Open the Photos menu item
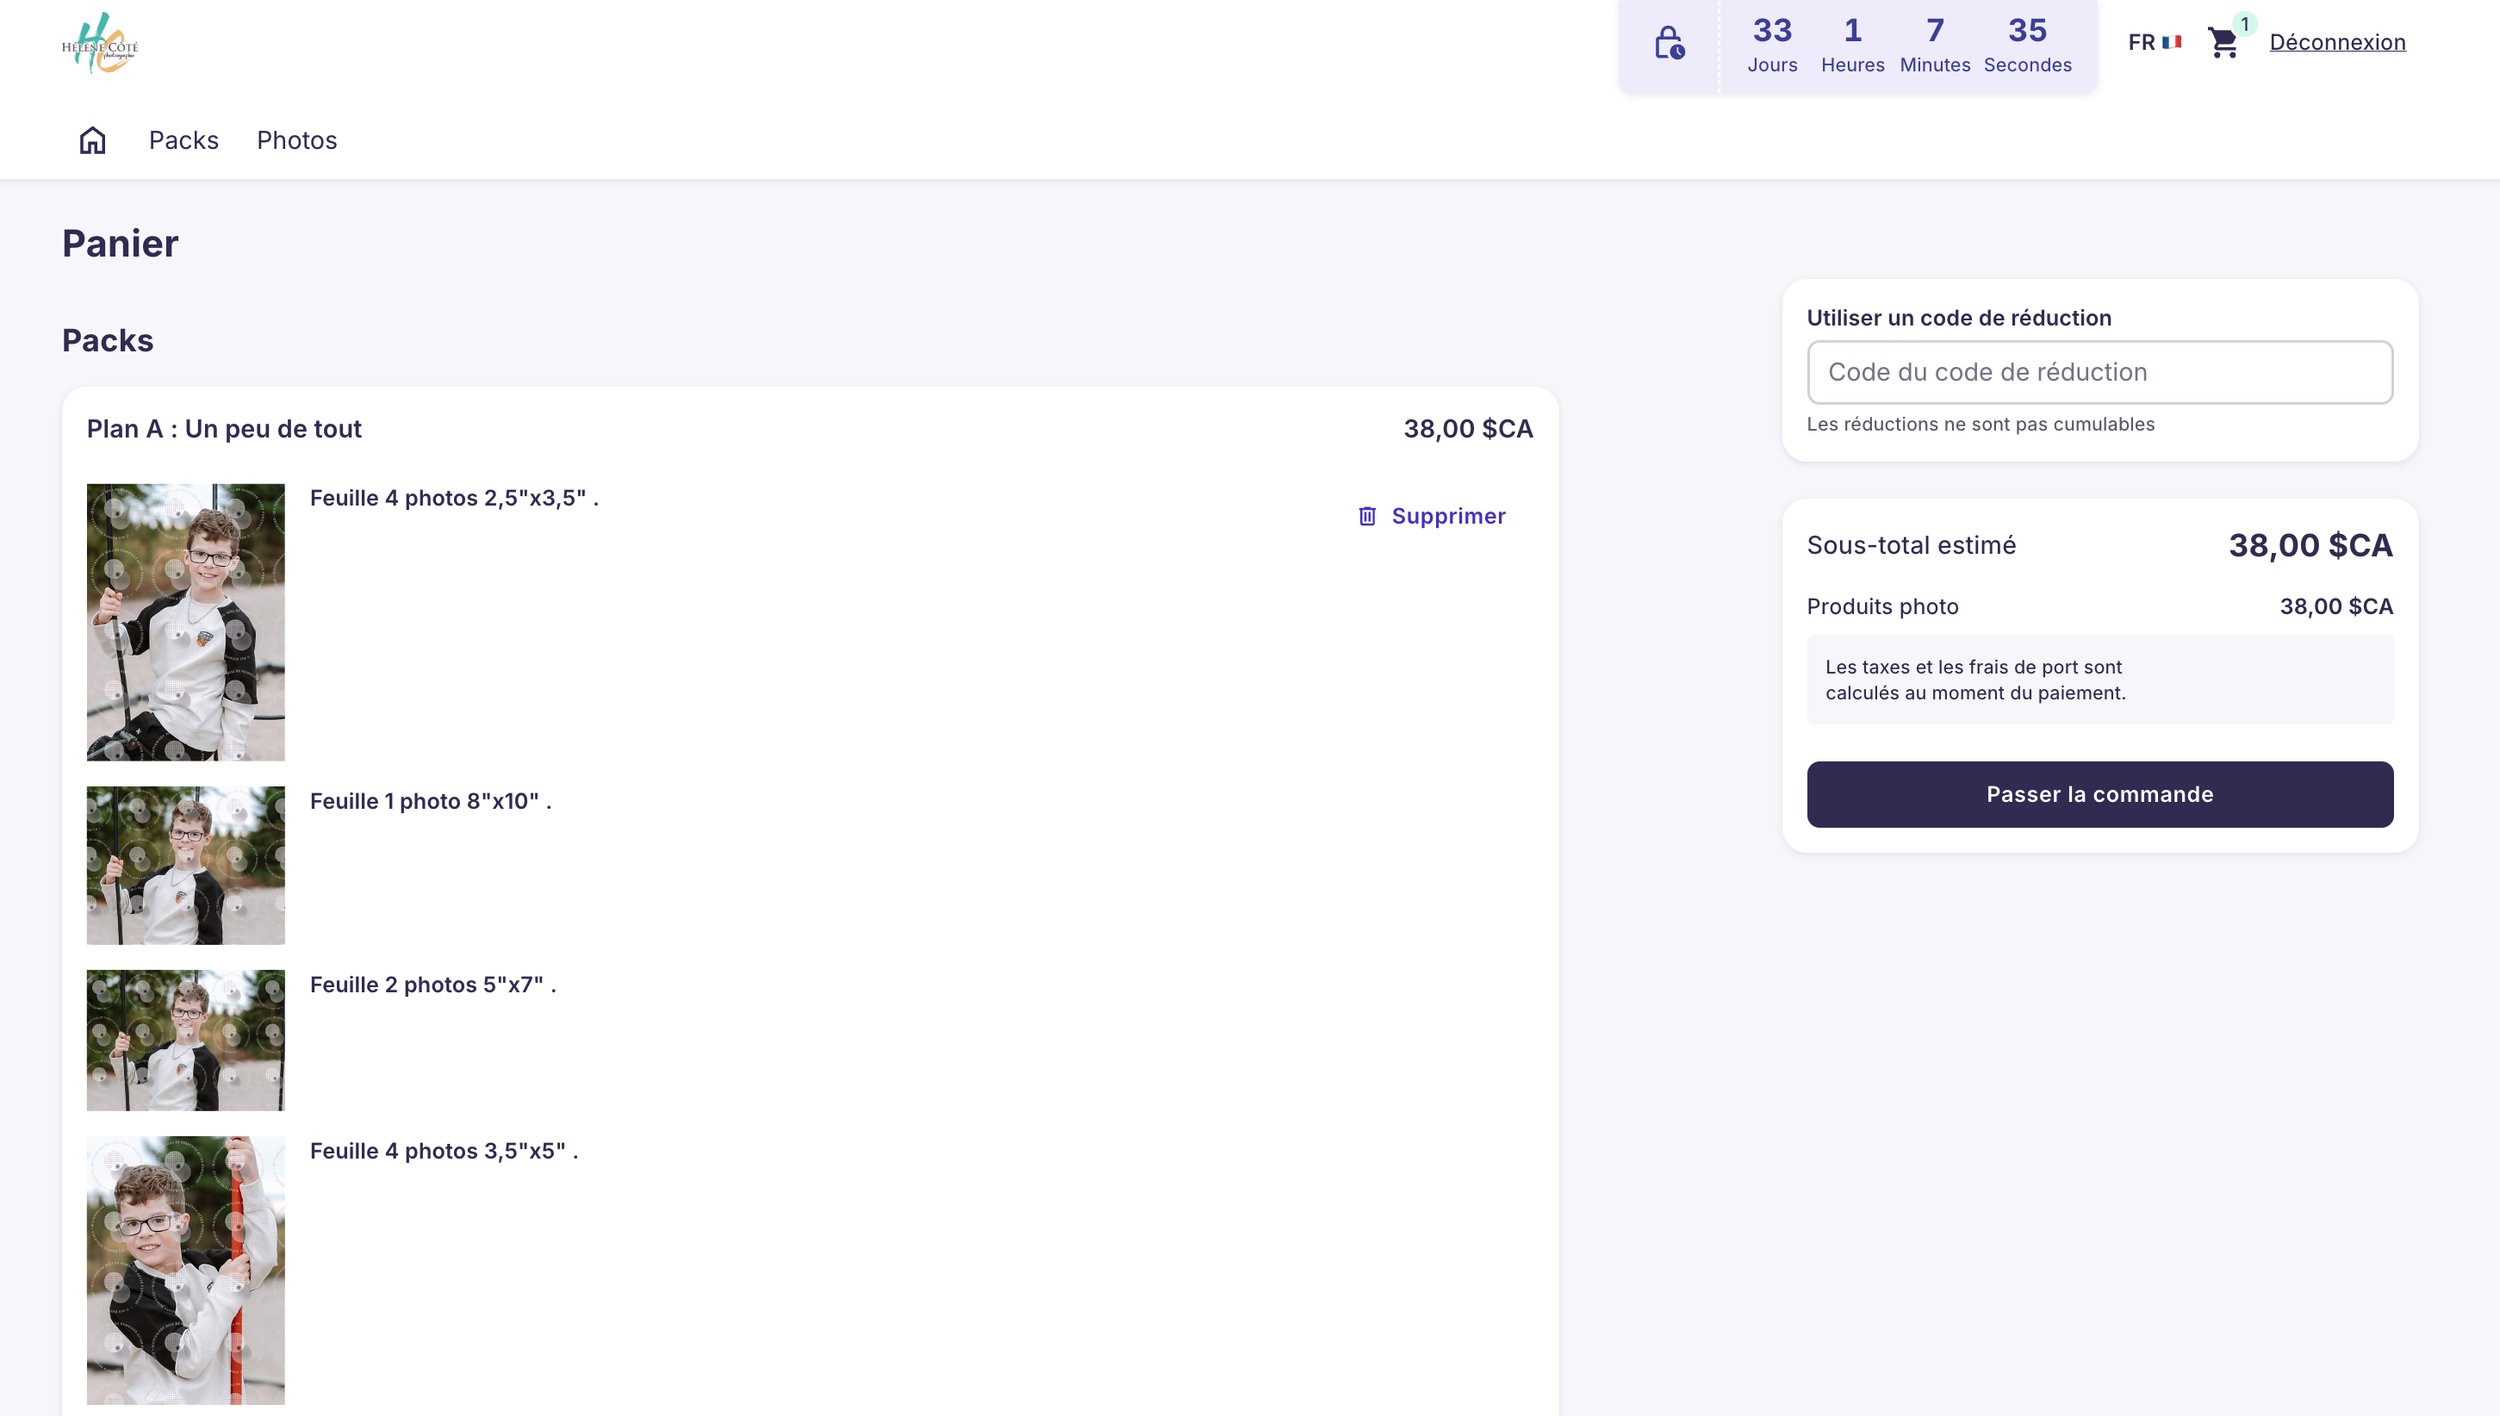2500x1416 pixels. [x=297, y=141]
